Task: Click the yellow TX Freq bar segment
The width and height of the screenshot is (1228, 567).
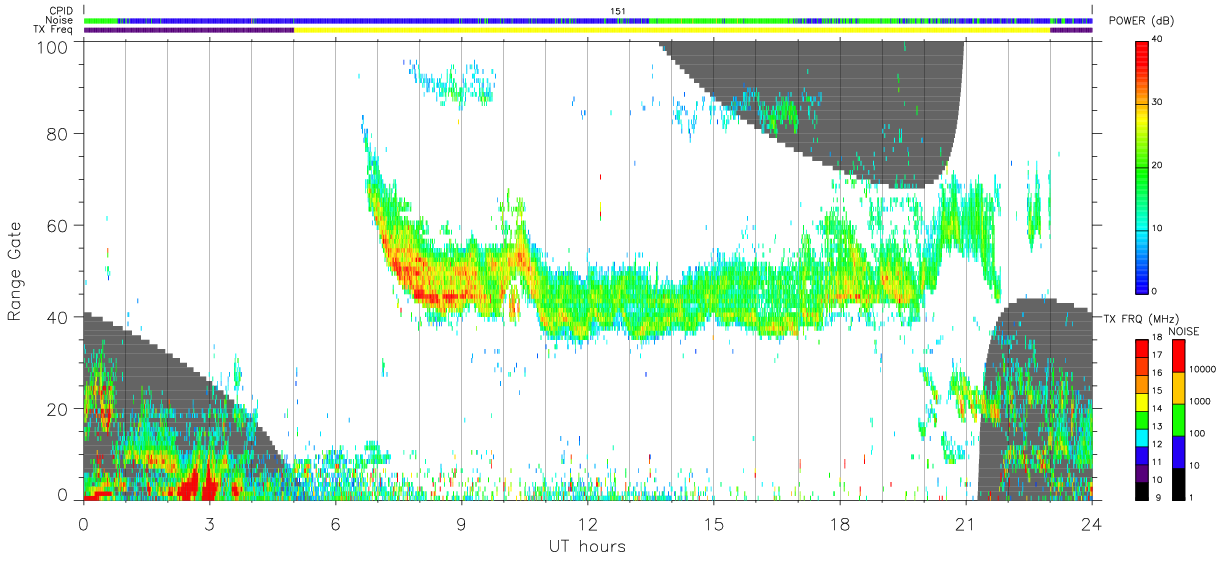Action: click(672, 30)
